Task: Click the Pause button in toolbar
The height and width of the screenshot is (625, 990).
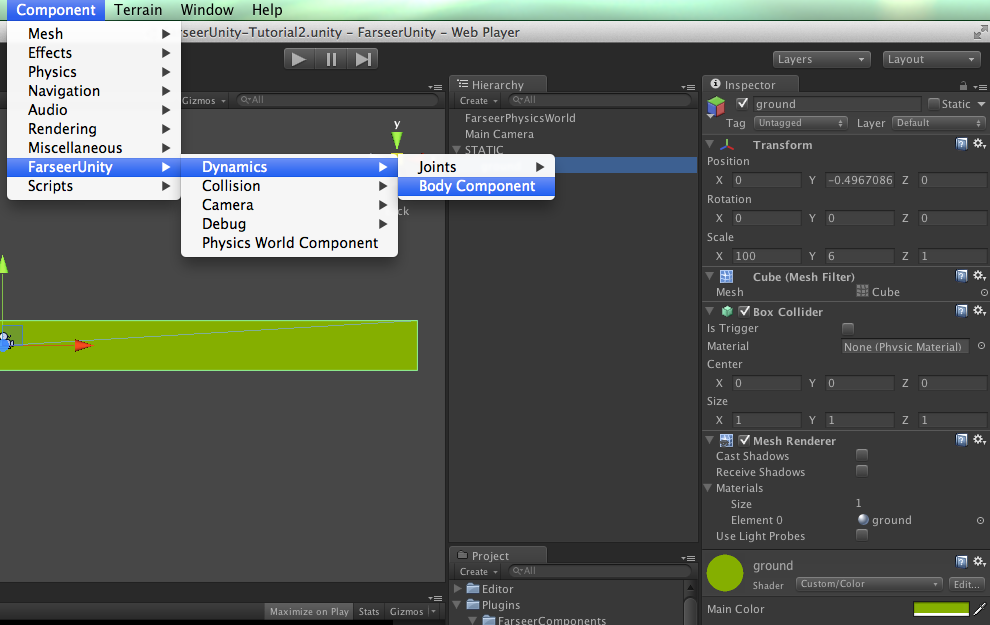Action: (331, 59)
